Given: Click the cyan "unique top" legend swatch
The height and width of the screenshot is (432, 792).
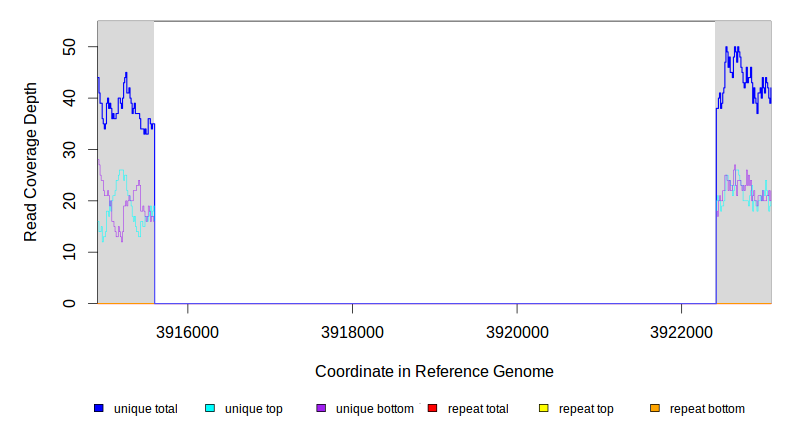Looking at the screenshot, I should tap(210, 409).
